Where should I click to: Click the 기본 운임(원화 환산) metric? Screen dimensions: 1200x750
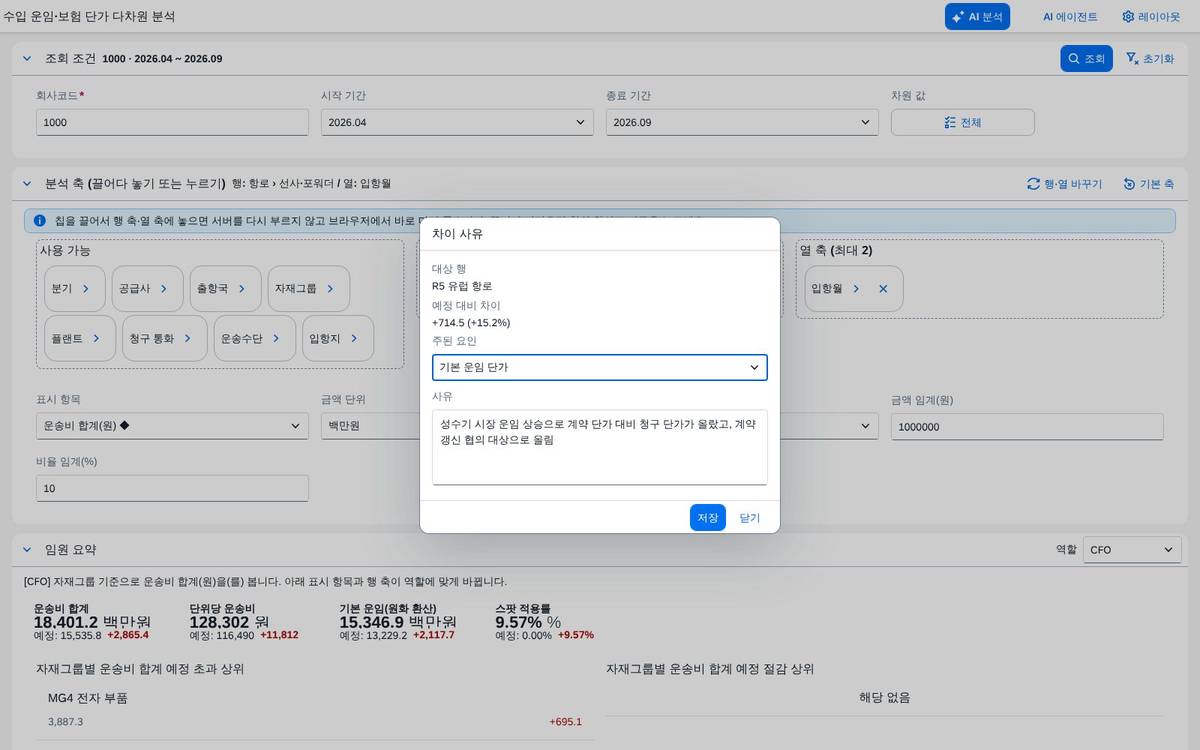[399, 622]
